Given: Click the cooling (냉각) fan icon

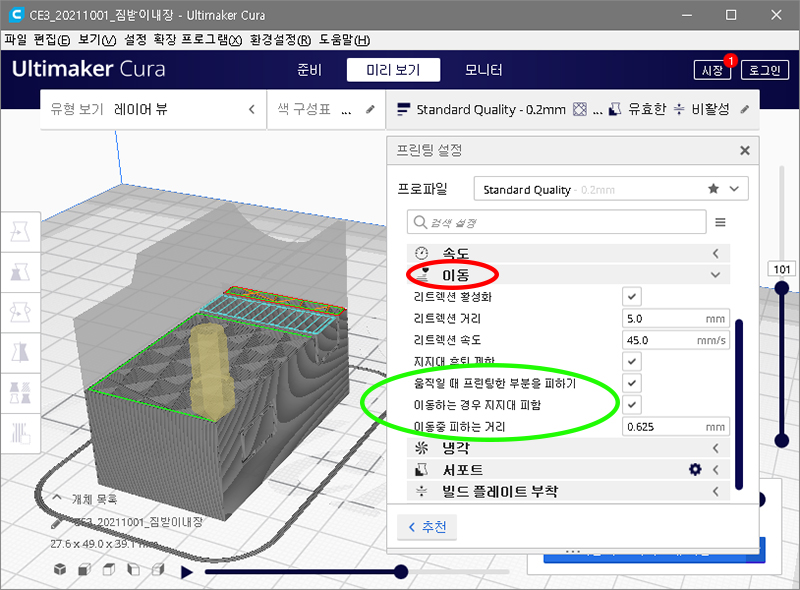Looking at the screenshot, I should coord(421,448).
